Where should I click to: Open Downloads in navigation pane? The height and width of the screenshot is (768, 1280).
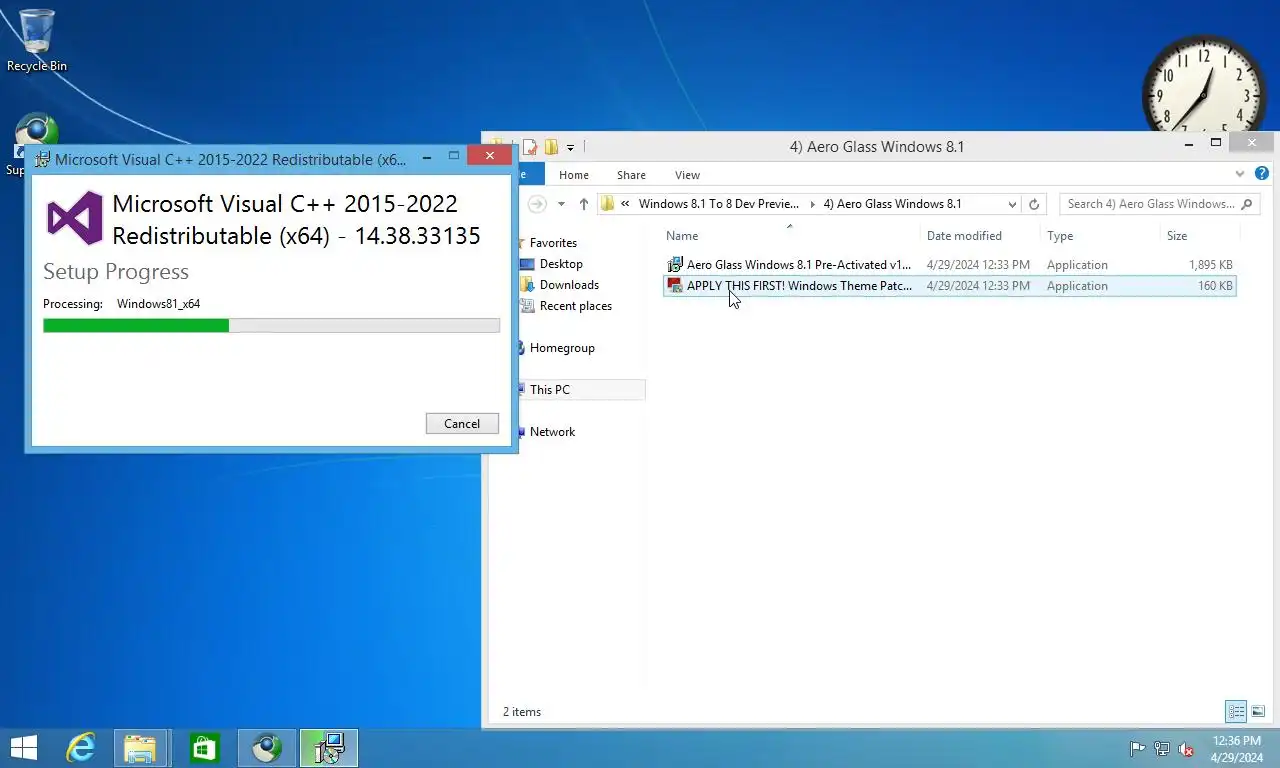569,285
